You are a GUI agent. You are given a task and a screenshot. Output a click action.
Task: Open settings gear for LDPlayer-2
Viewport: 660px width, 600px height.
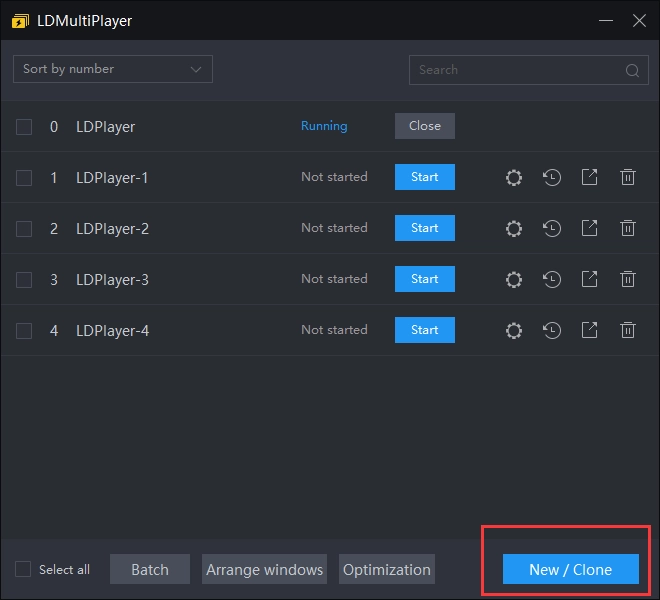(514, 228)
